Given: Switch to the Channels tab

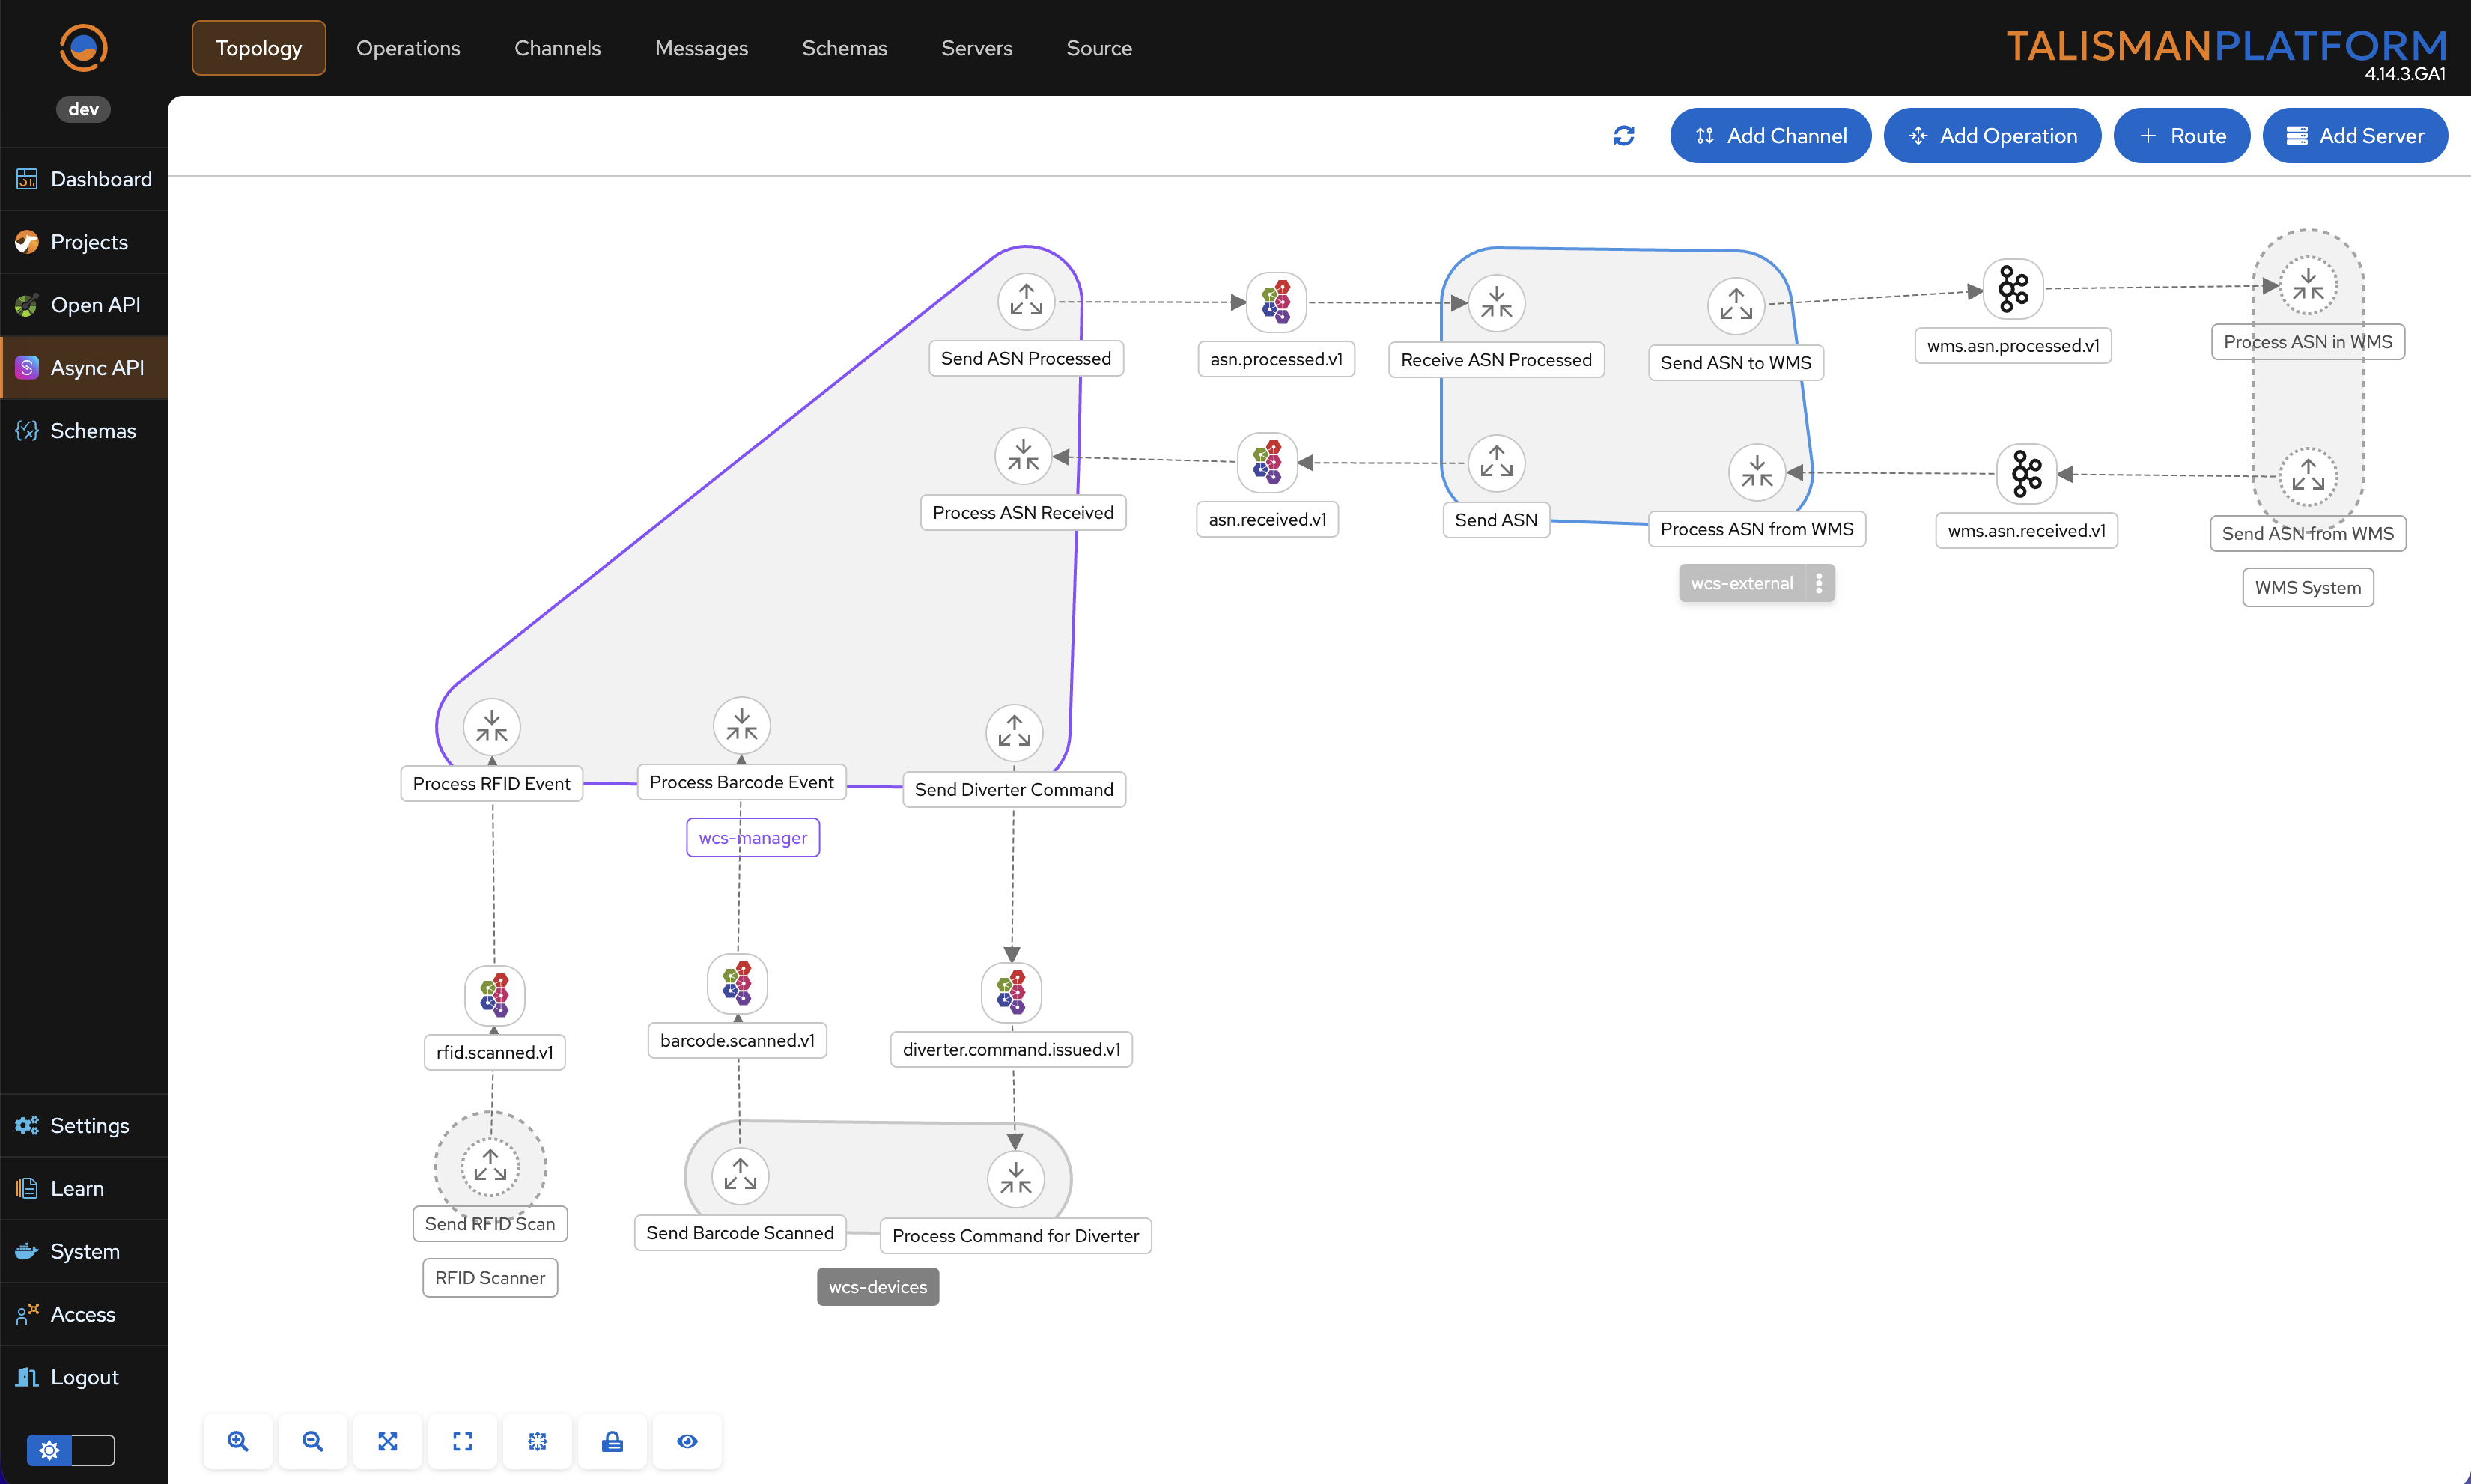Looking at the screenshot, I should point(557,48).
